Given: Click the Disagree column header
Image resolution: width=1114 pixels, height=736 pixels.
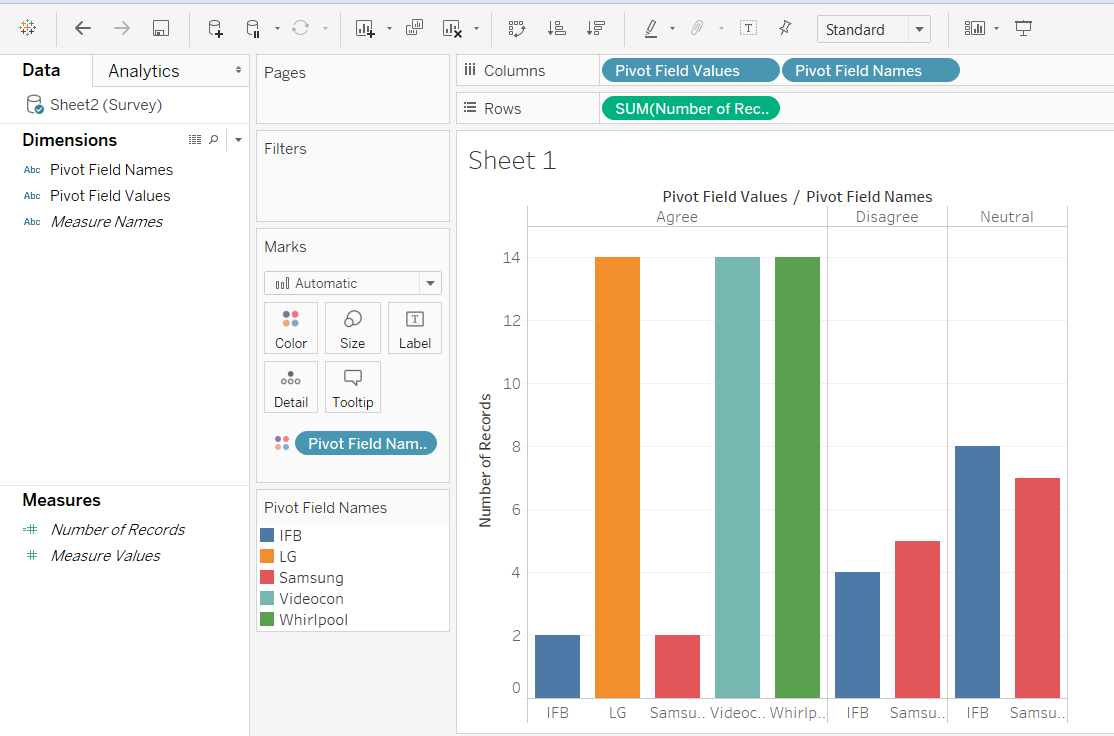Looking at the screenshot, I should [887, 217].
